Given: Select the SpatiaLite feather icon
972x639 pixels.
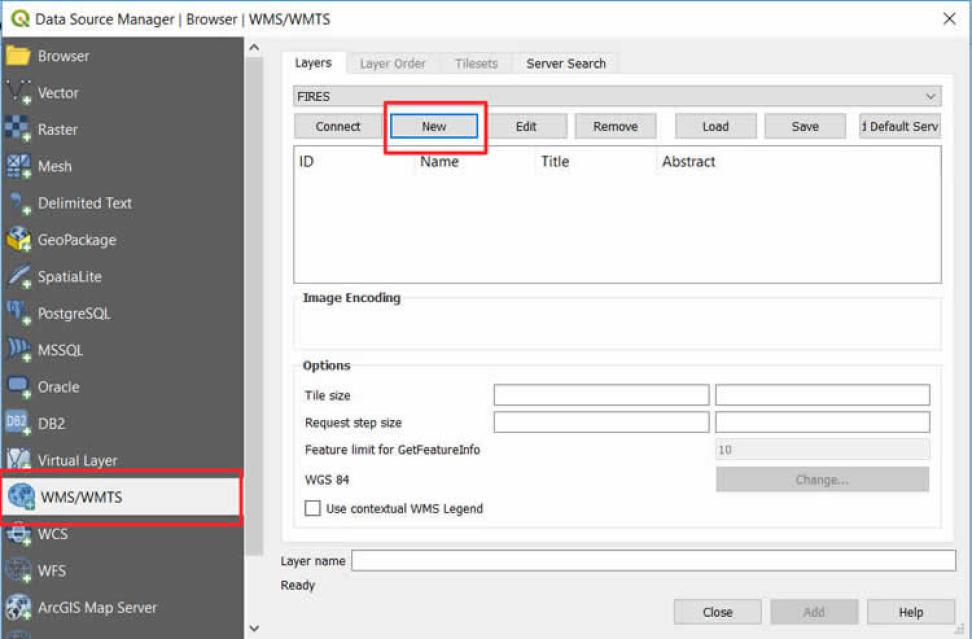Looking at the screenshot, I should pyautogui.click(x=19, y=276).
